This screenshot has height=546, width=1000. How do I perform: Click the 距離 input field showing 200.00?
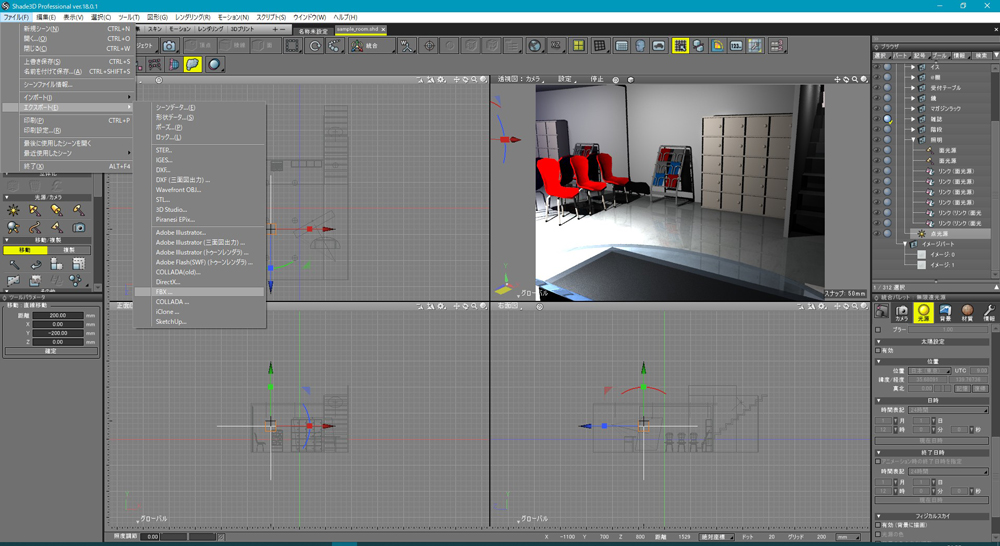57,315
